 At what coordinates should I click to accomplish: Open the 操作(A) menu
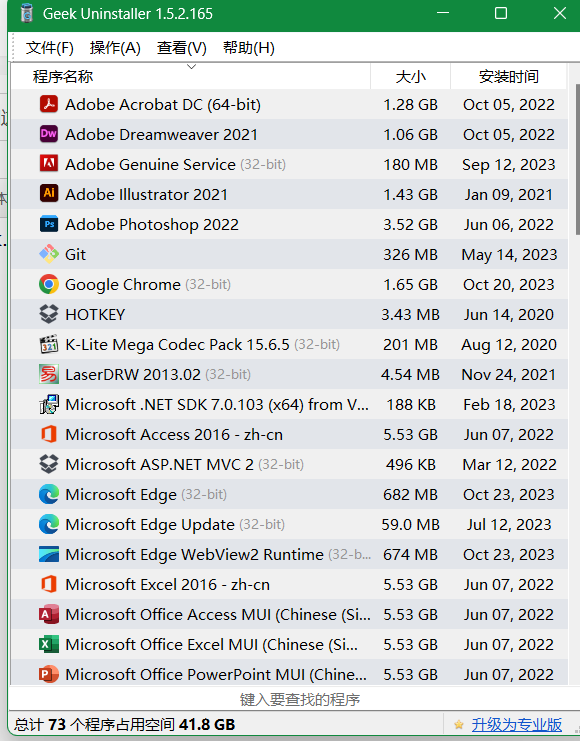click(x=115, y=48)
